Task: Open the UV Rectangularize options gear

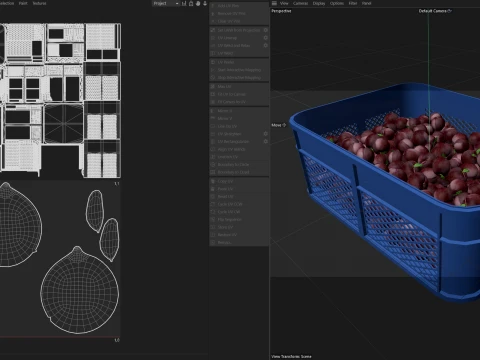Action: [266, 141]
